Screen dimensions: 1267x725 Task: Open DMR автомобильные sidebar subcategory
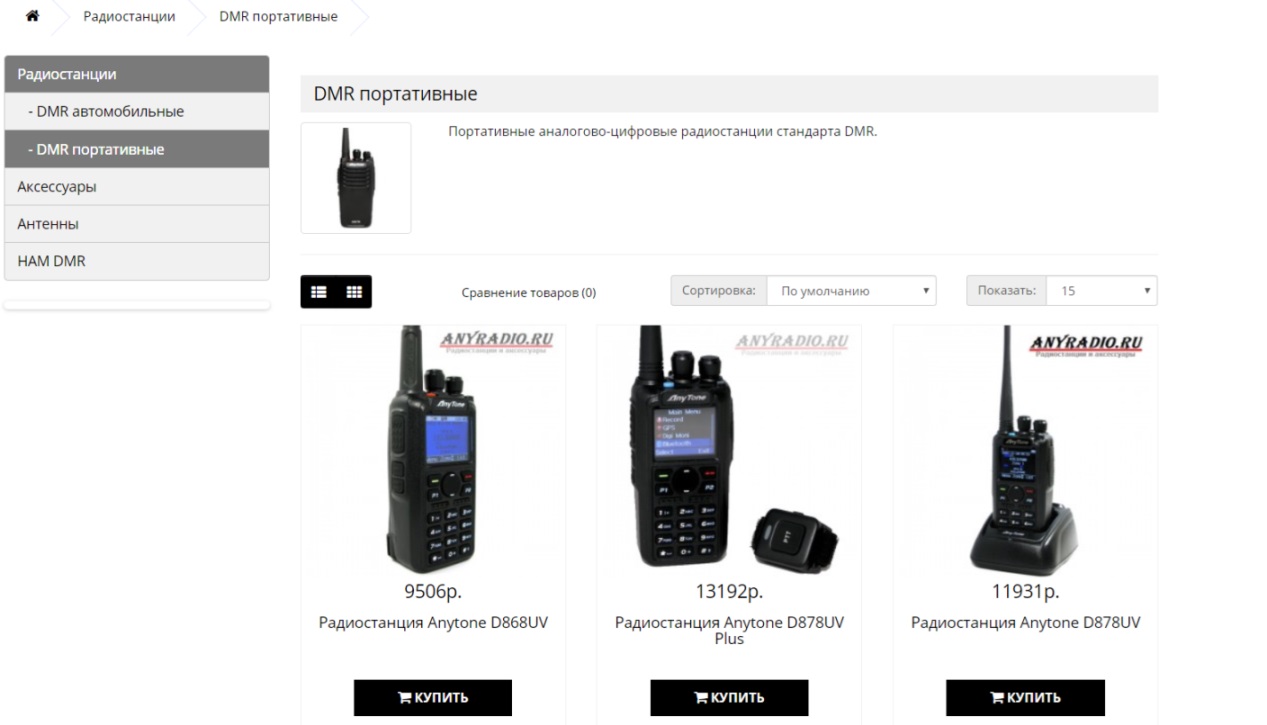click(x=137, y=111)
